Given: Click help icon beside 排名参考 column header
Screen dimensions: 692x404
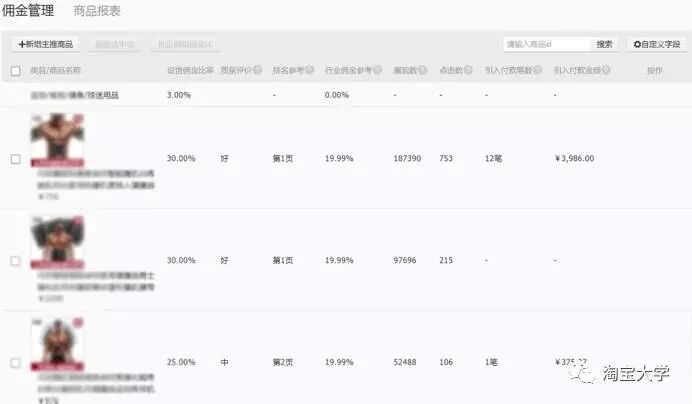Looking at the screenshot, I should (x=310, y=70).
